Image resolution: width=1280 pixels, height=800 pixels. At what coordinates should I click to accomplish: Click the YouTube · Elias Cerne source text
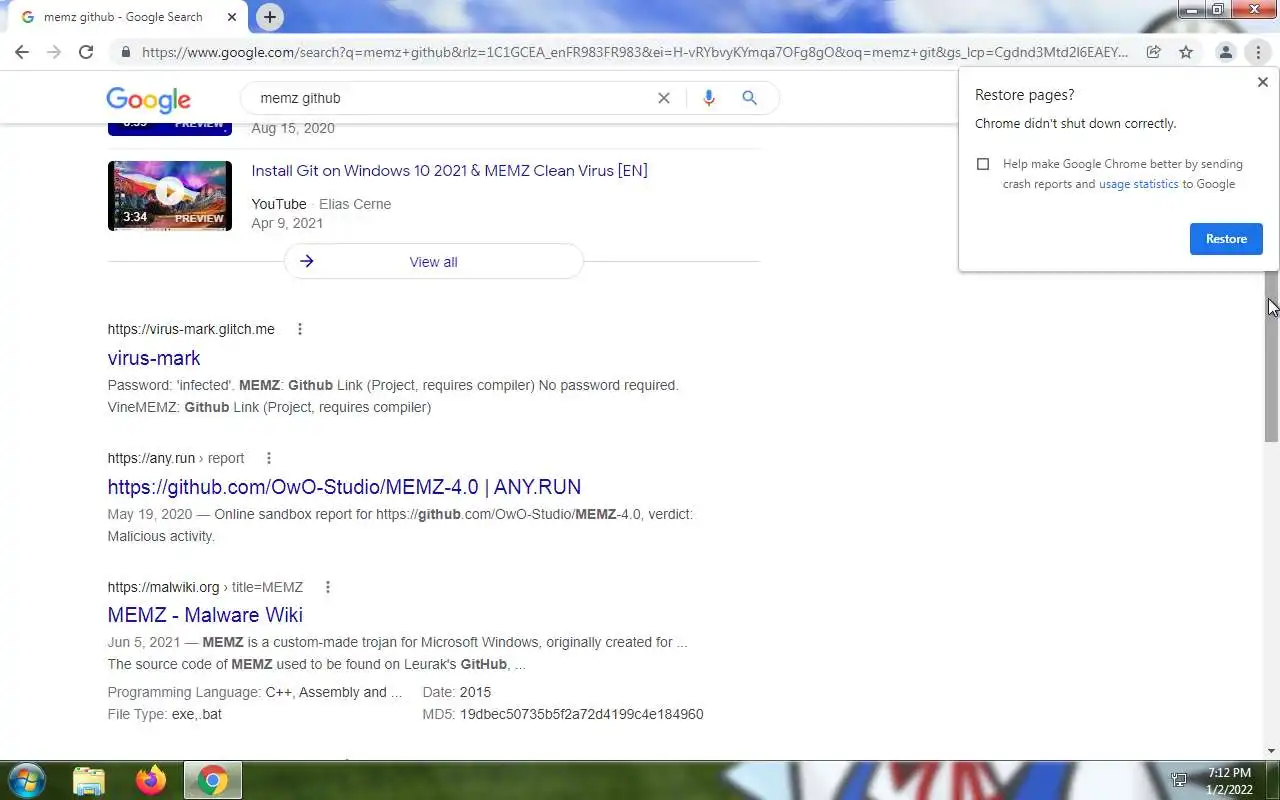[x=321, y=204]
